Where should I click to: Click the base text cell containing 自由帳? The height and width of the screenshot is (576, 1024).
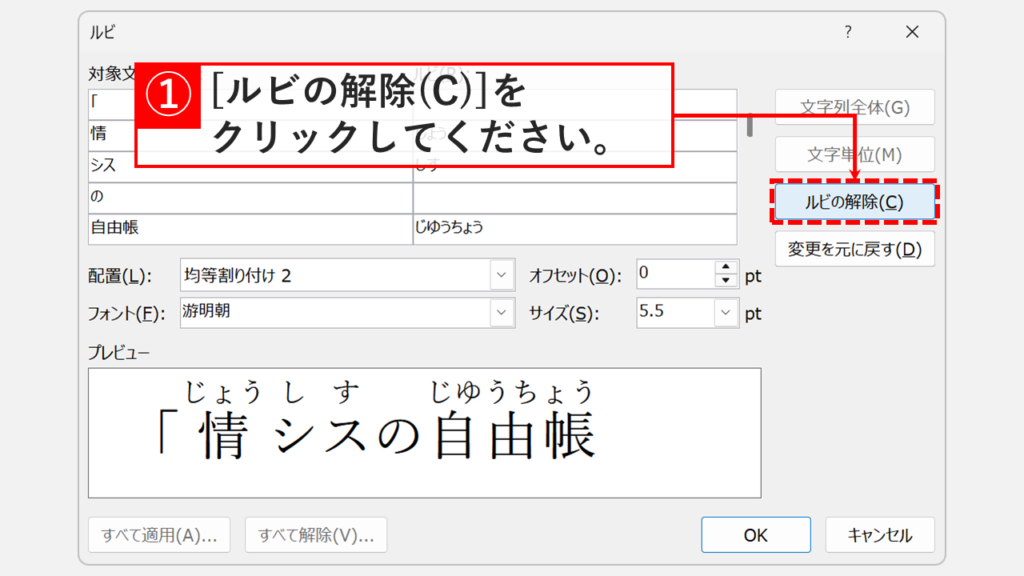[x=250, y=227]
